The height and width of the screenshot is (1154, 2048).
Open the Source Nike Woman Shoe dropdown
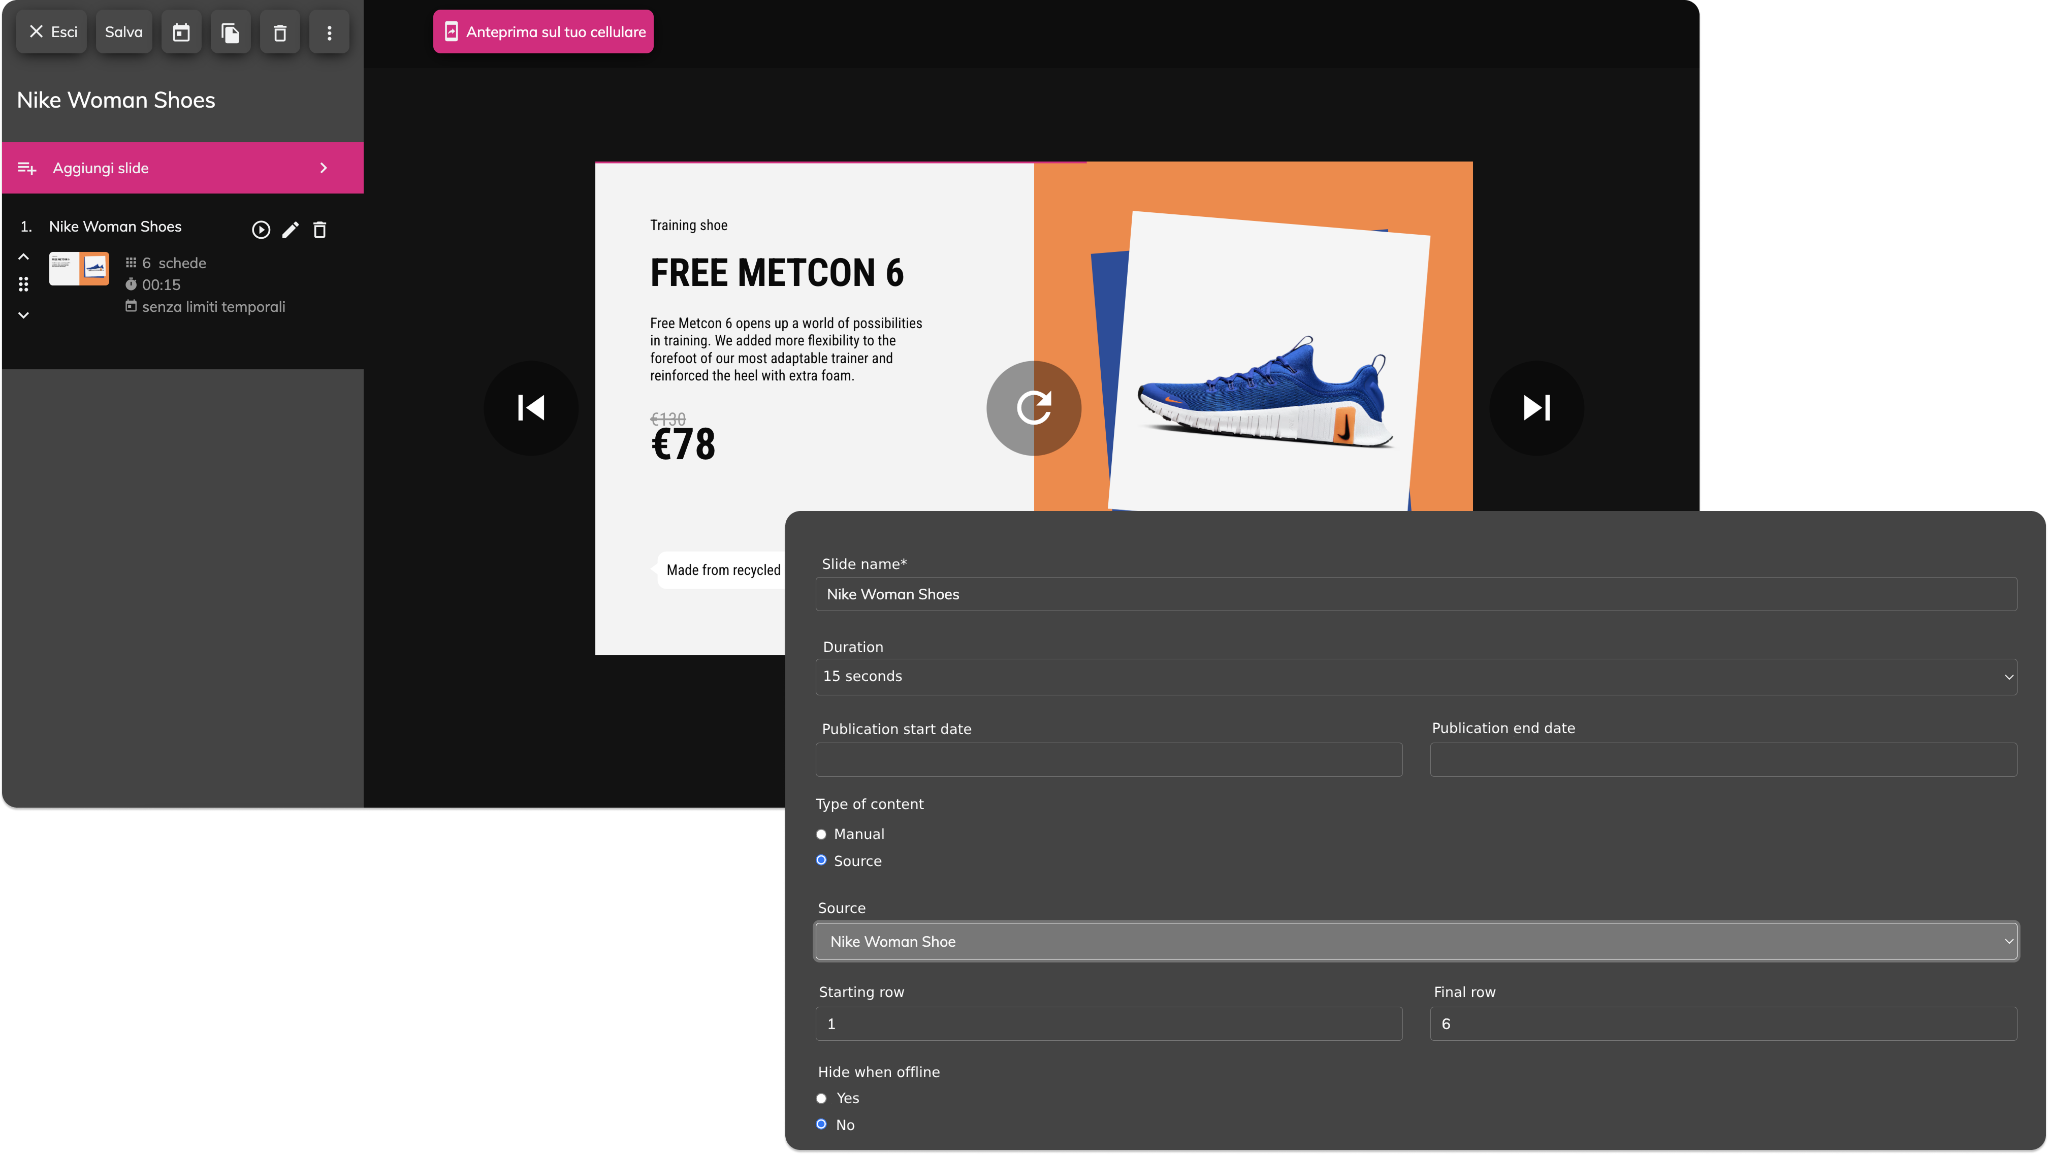(x=1416, y=941)
